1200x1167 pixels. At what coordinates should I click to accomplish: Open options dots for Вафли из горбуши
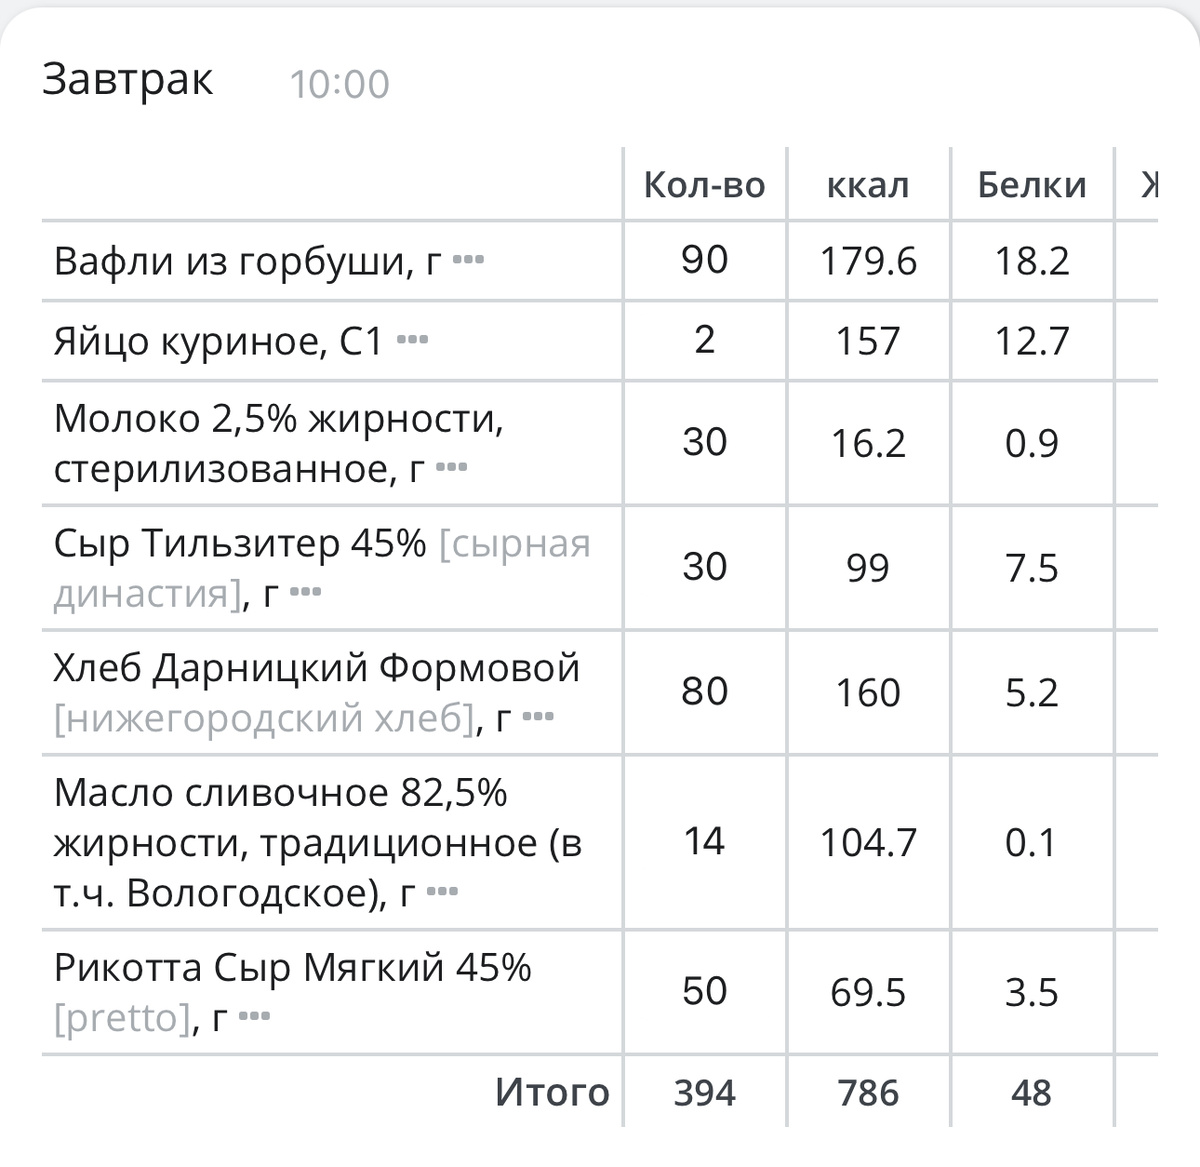click(468, 261)
